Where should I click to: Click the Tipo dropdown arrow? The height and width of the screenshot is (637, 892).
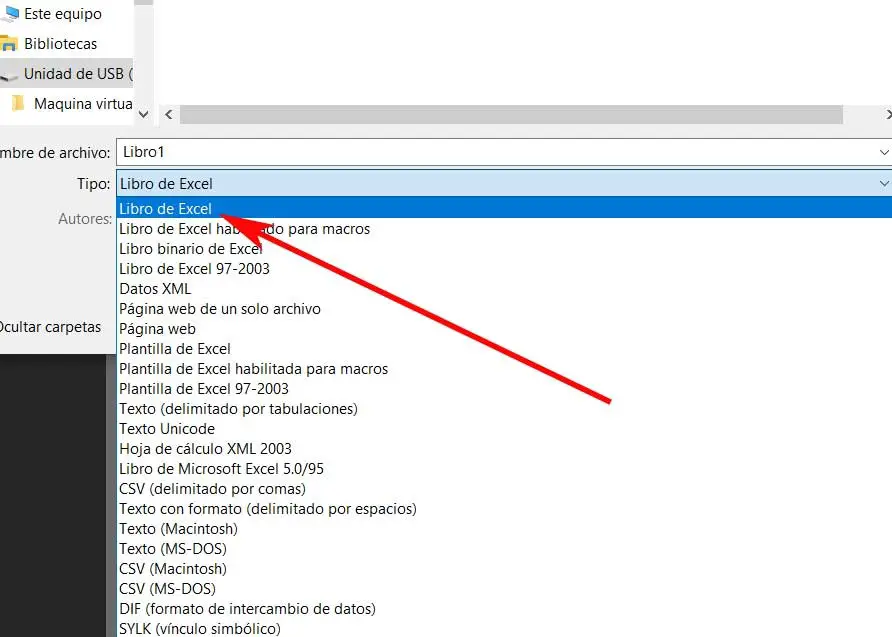coord(883,183)
